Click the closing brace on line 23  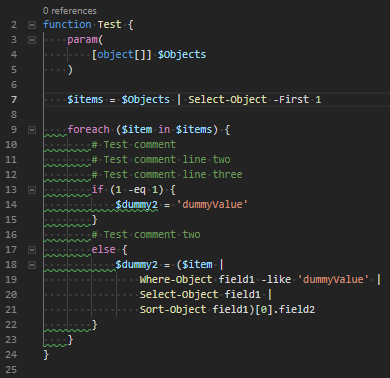pos(70,340)
